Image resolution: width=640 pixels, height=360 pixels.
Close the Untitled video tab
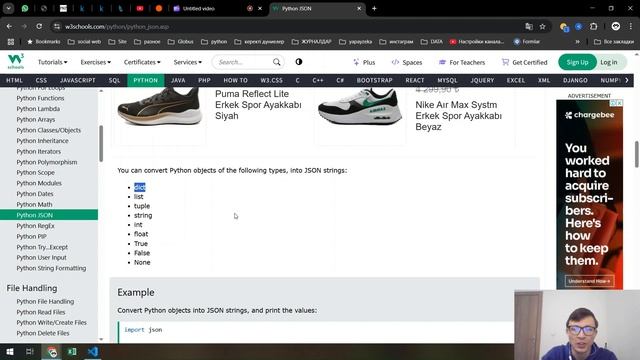260,8
